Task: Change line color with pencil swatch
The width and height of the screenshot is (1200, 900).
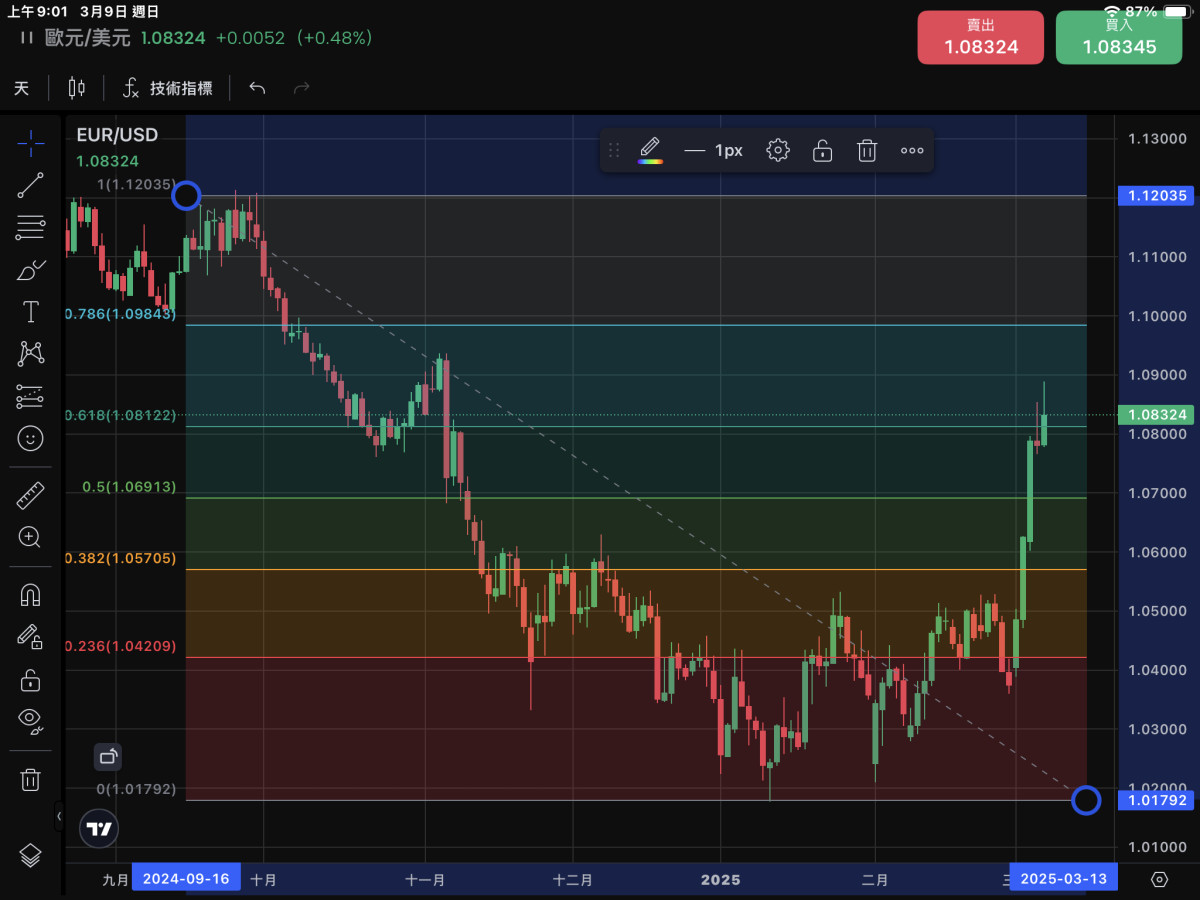Action: pos(650,151)
